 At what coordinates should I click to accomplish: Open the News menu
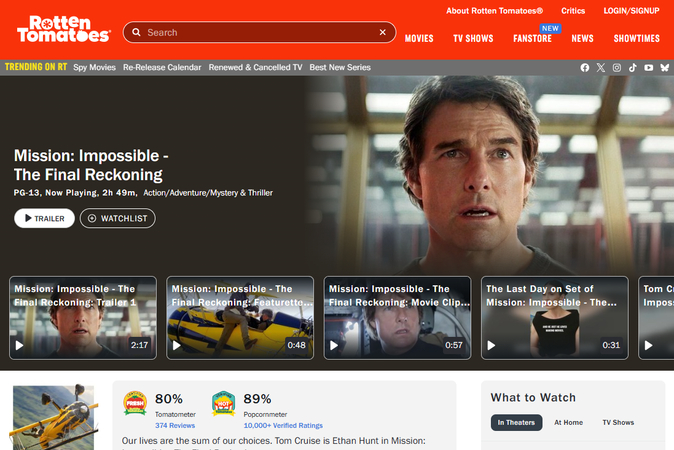tap(582, 38)
